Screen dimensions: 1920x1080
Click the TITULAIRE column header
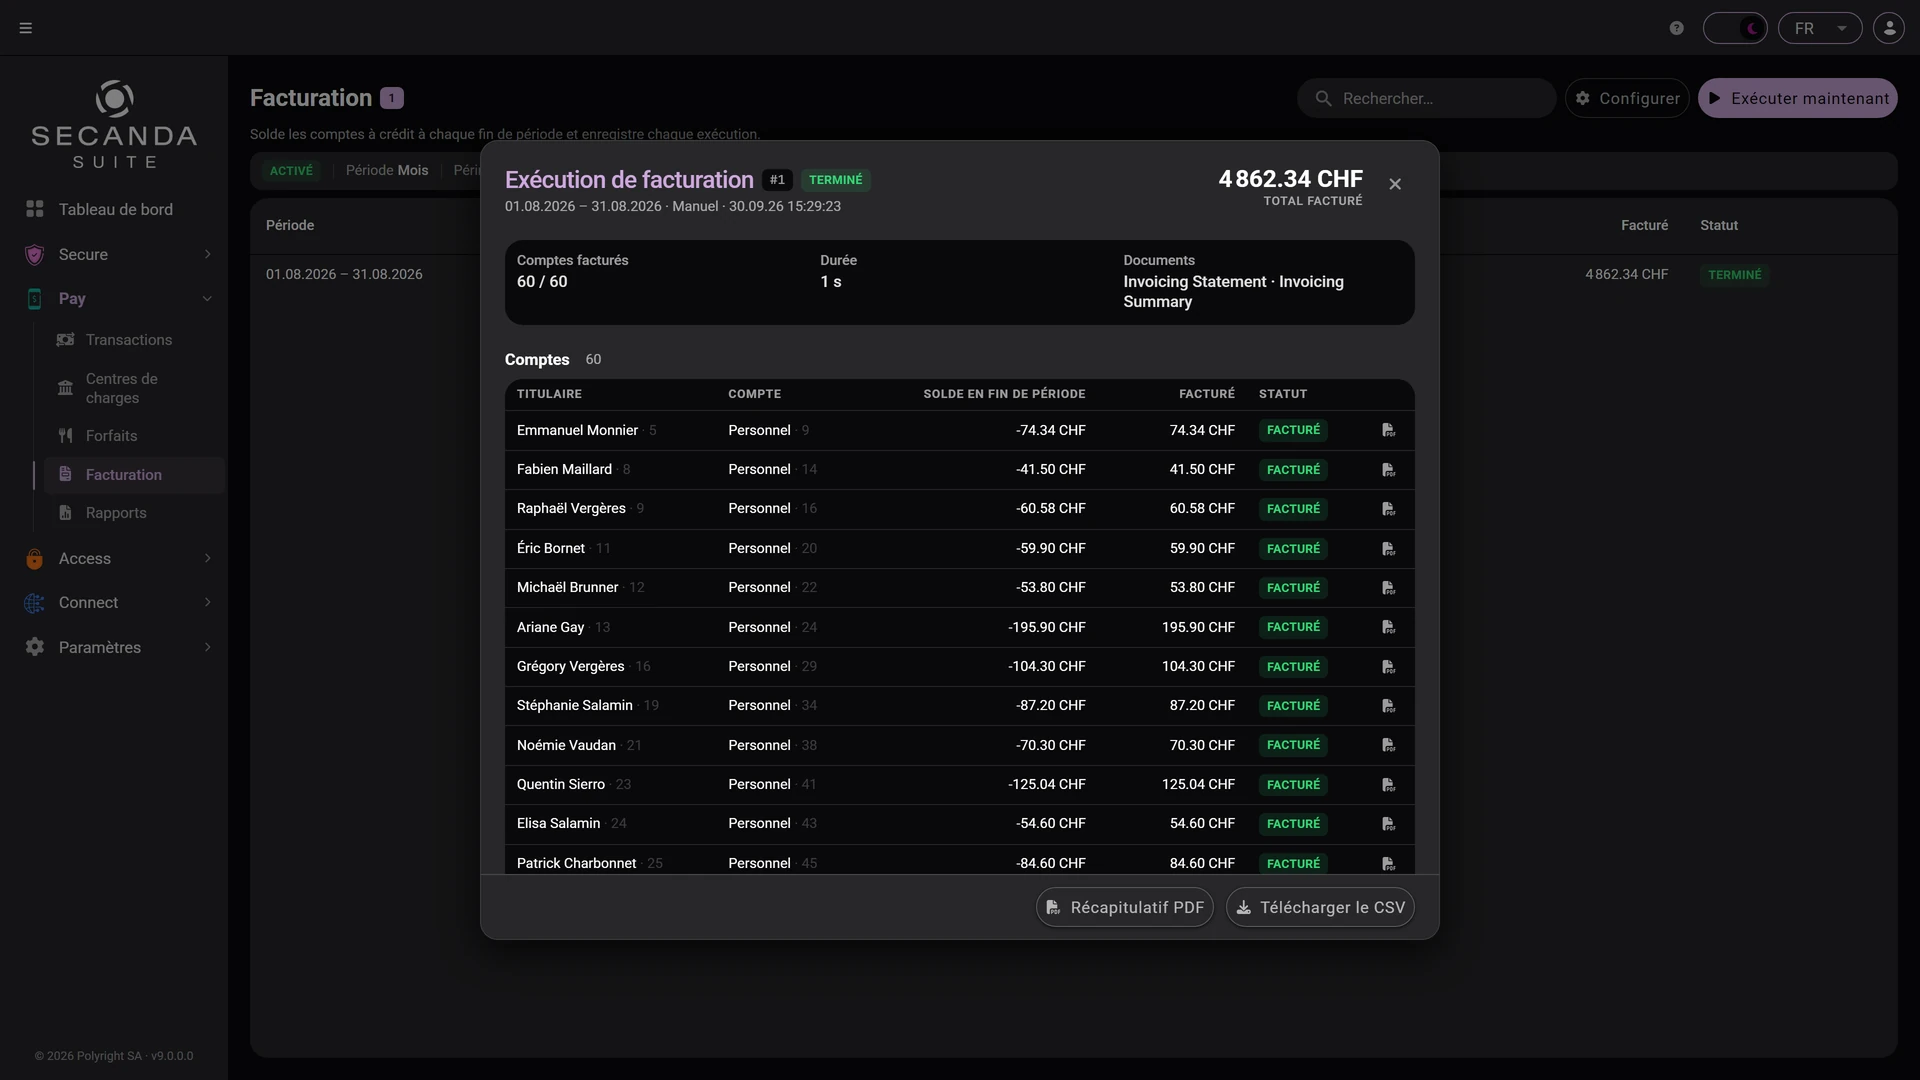coord(549,394)
